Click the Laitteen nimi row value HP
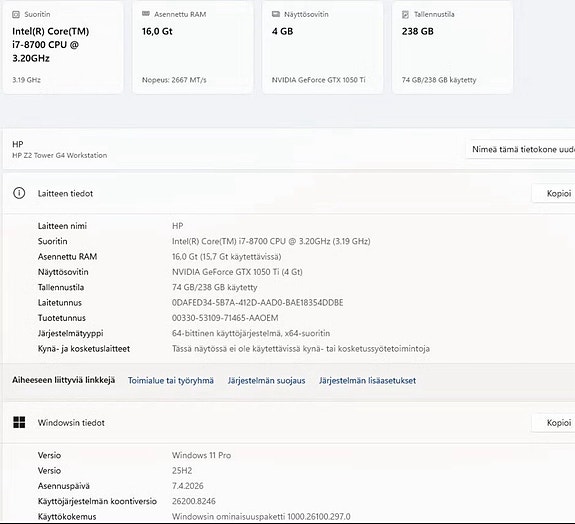 [x=177, y=226]
